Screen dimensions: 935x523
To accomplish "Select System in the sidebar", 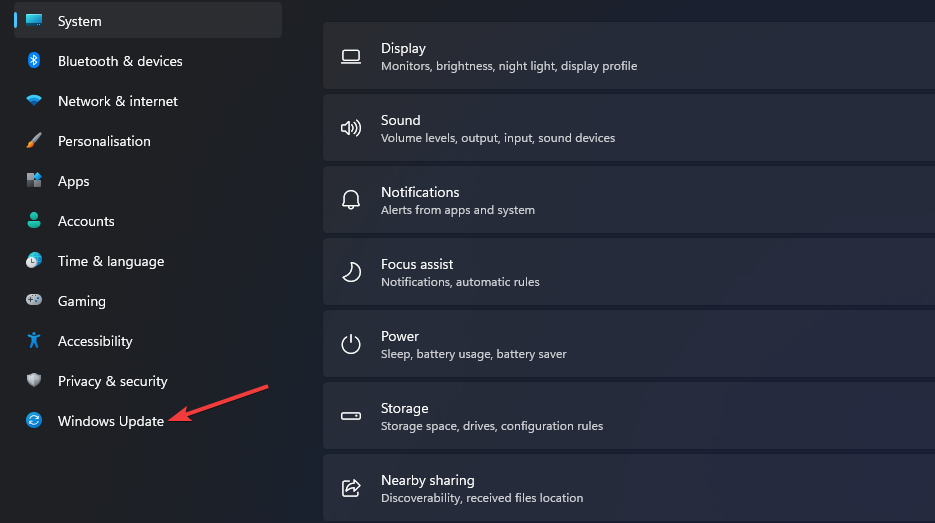I will (80, 21).
